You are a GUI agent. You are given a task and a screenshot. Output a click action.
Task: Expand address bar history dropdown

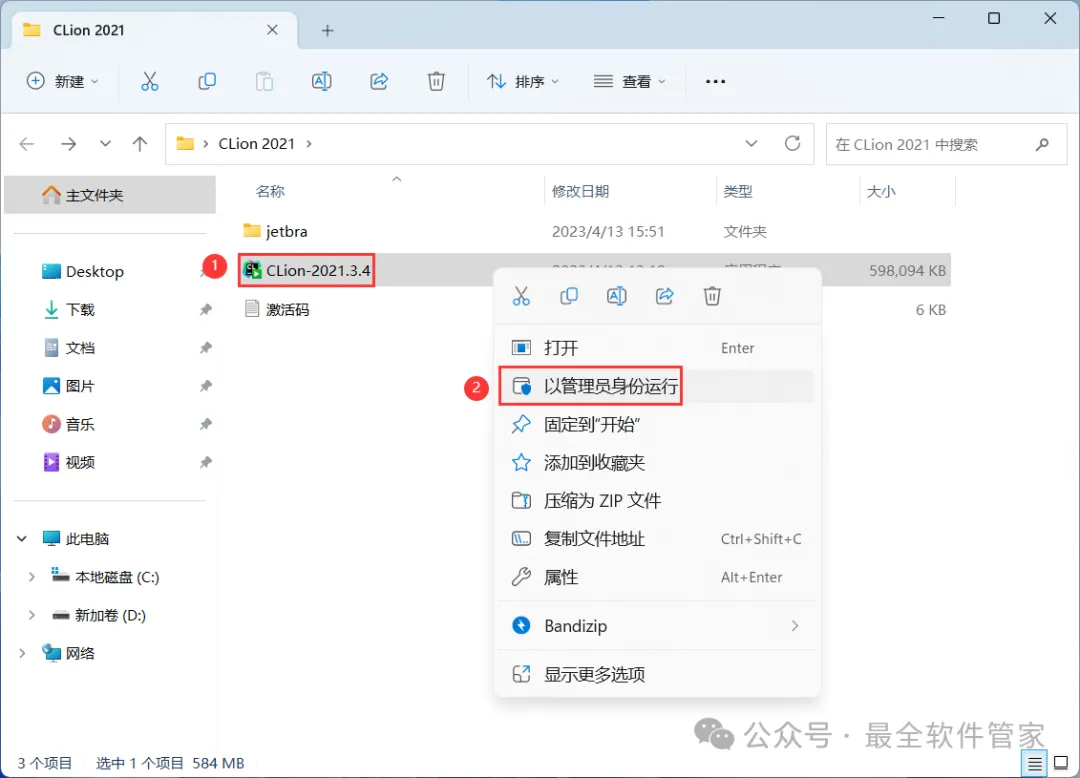[x=751, y=143]
